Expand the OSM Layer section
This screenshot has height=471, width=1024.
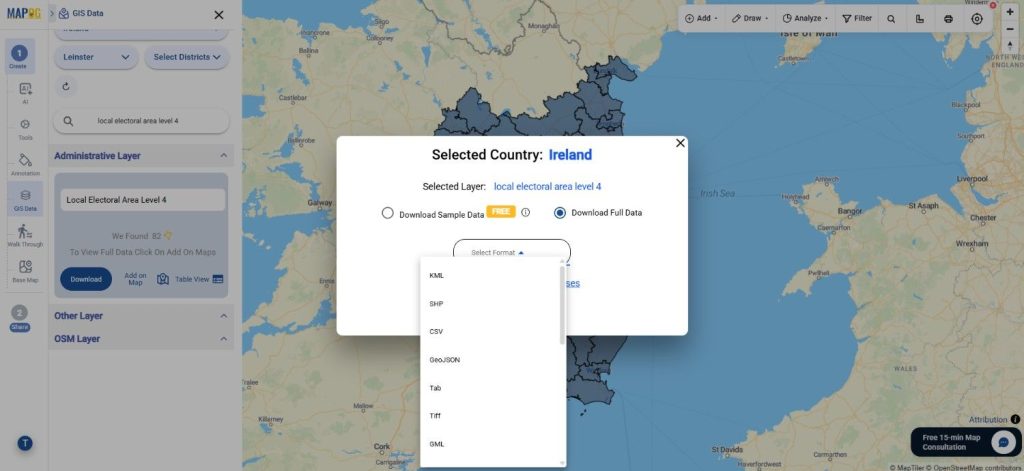pos(223,338)
